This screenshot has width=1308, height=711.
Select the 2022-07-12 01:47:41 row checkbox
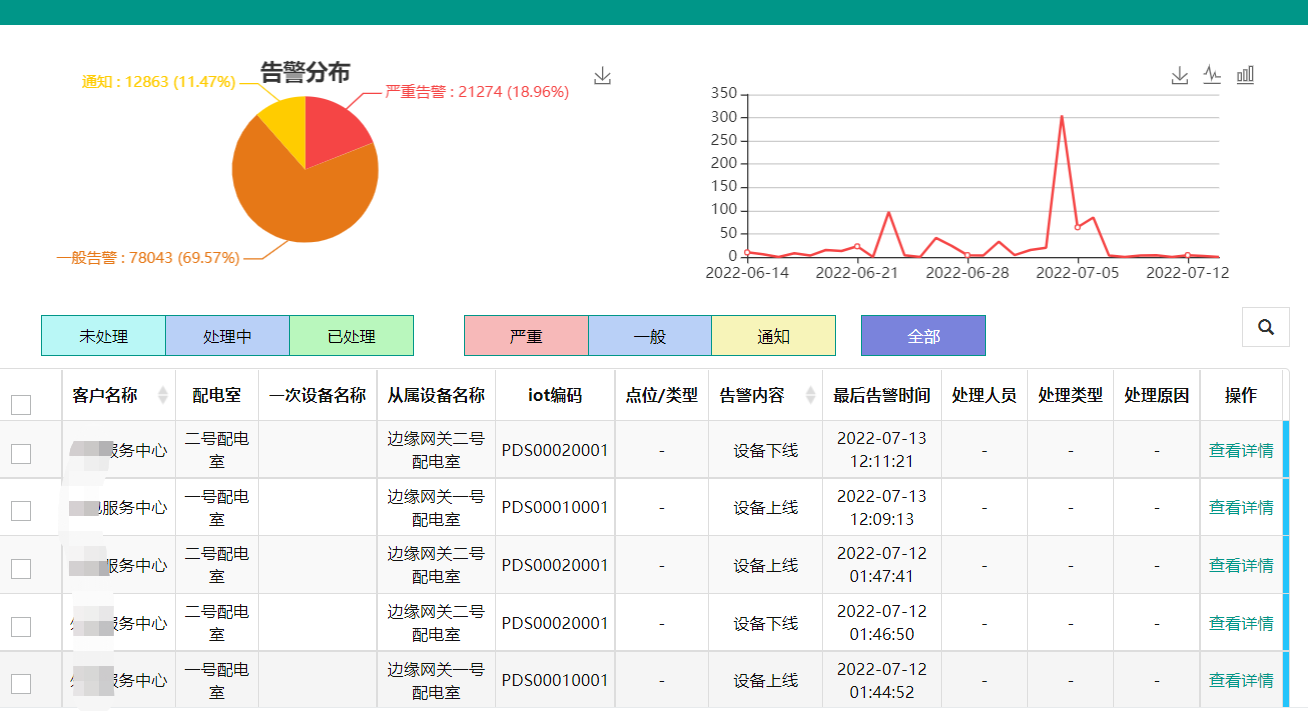pyautogui.click(x=21, y=568)
